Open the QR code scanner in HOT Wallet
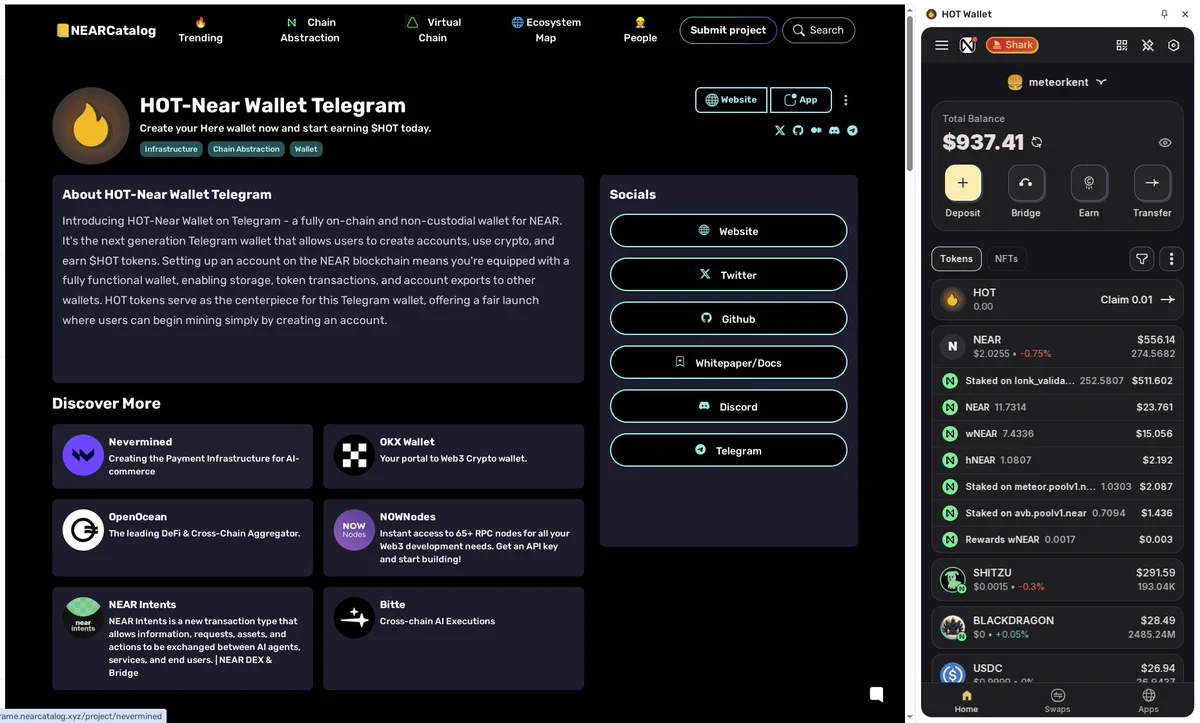Viewport: 1200px width, 723px height. tap(1122, 45)
